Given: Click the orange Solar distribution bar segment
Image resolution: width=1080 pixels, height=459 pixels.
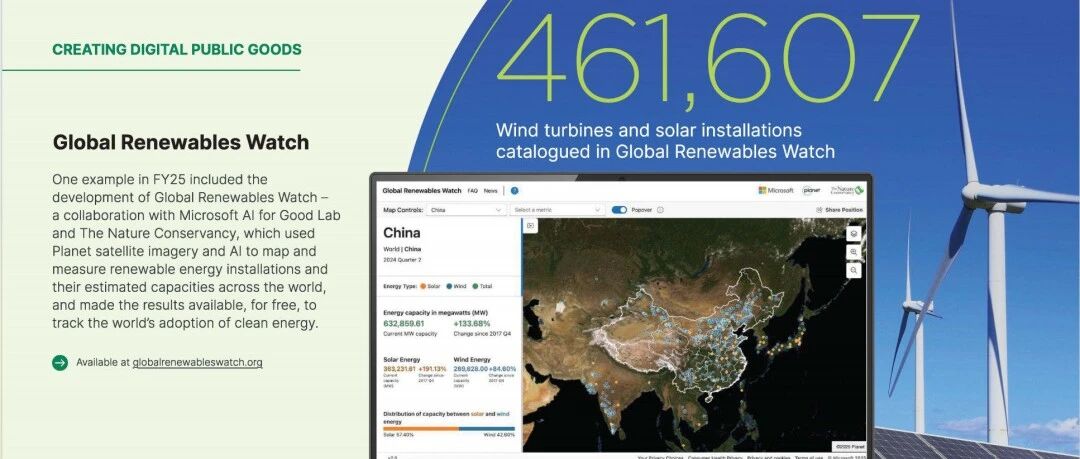Looking at the screenshot, I should pos(421,429).
